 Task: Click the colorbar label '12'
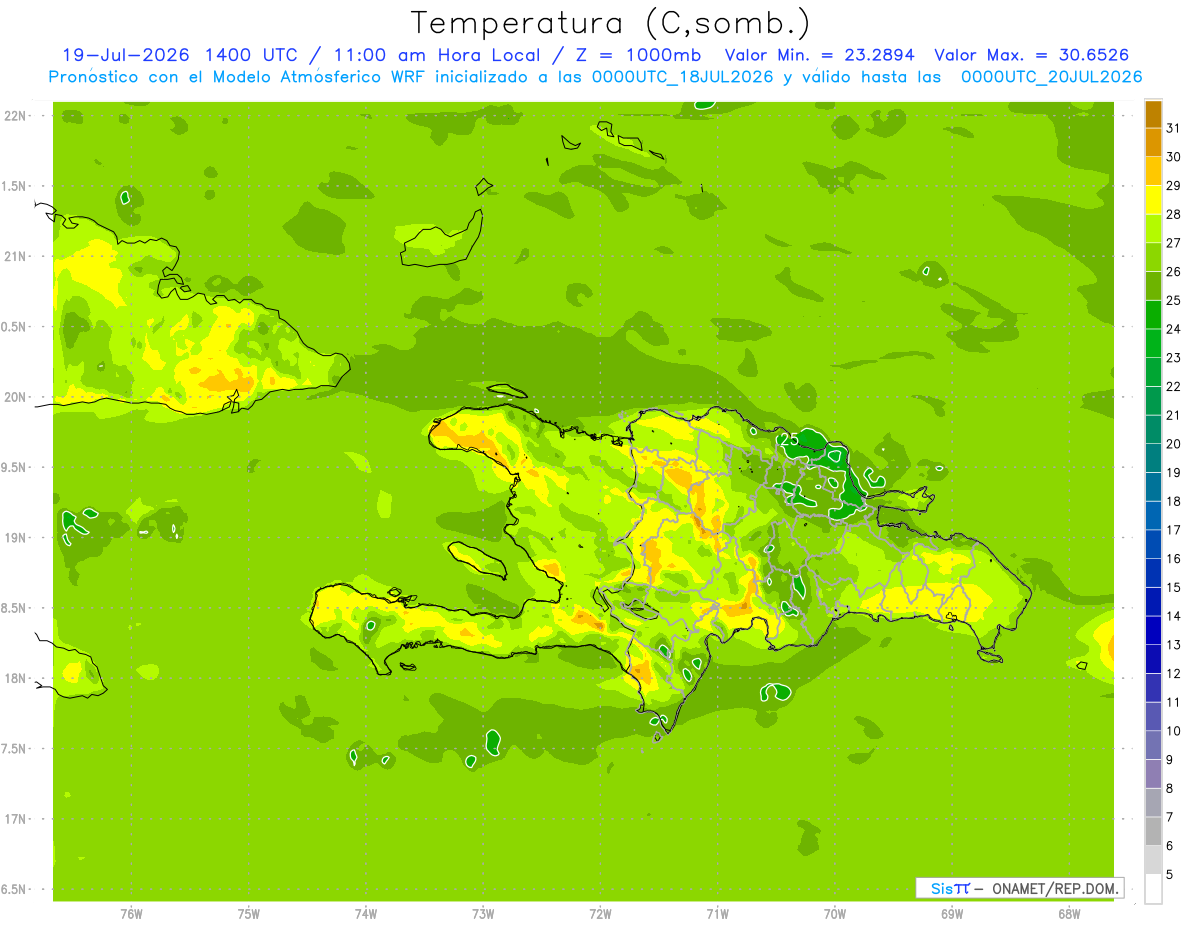click(x=1173, y=674)
